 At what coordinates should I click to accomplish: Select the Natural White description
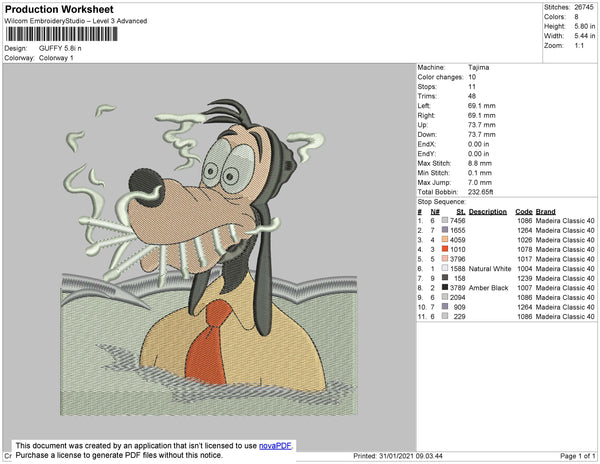[x=490, y=269]
